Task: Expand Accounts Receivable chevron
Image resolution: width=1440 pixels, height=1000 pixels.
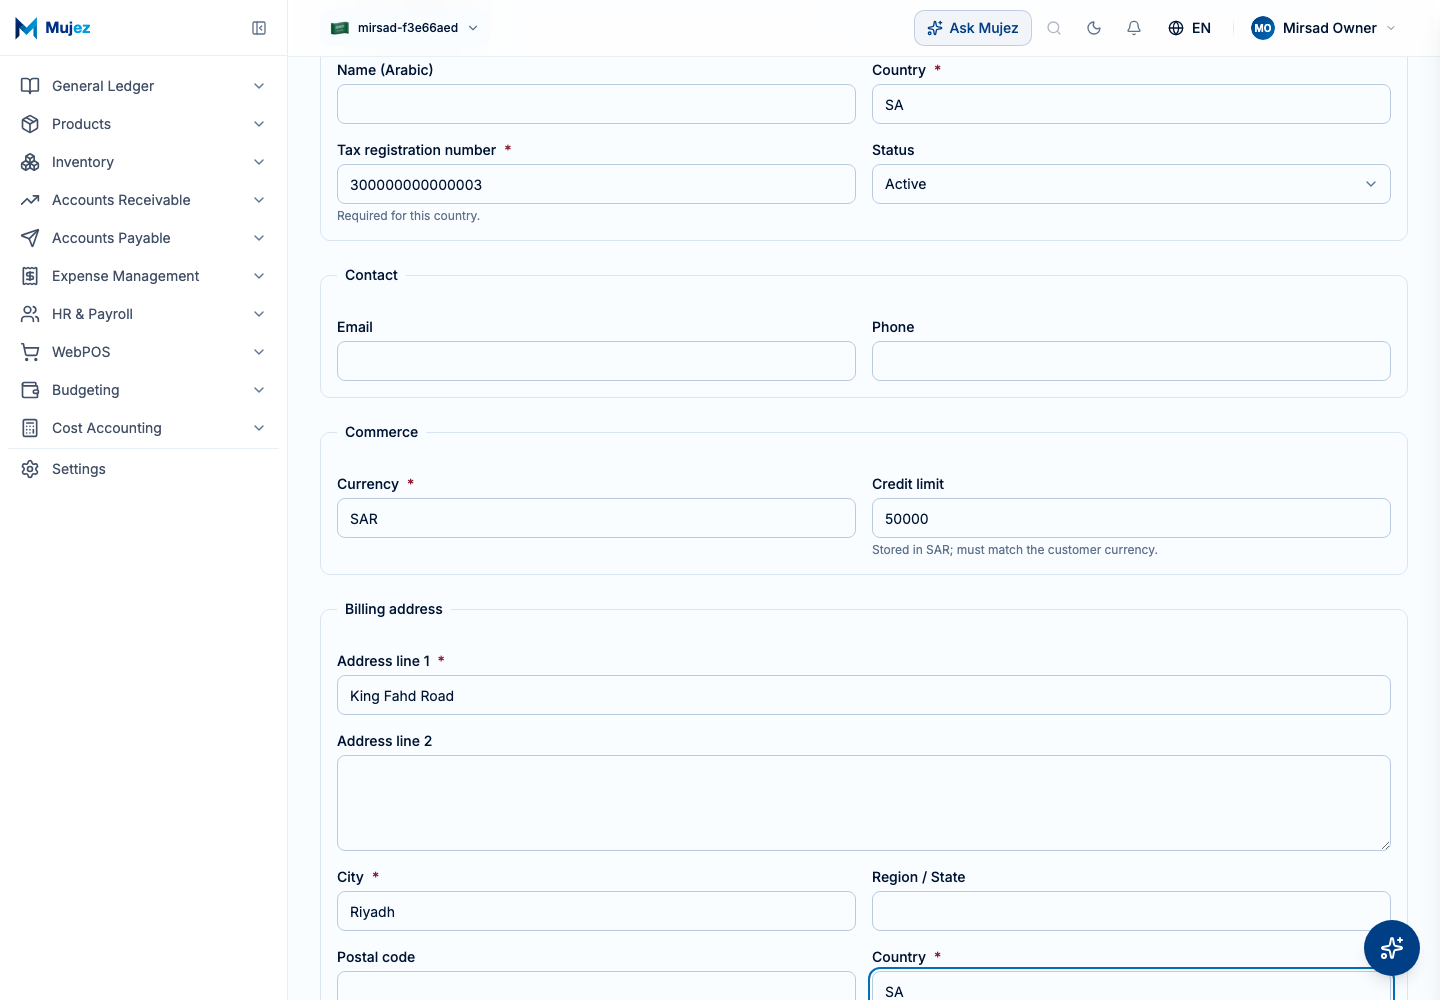Action: tap(259, 200)
